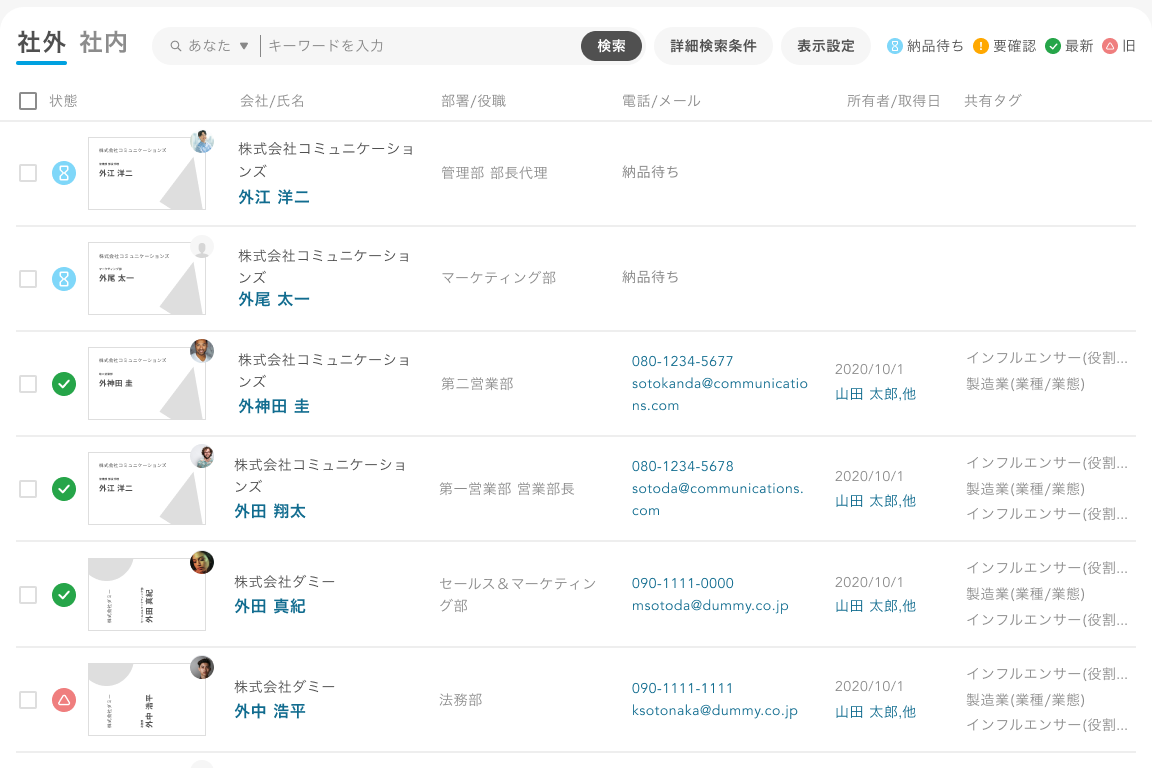Click red triangle status icon for 外中 浩平

click(64, 700)
